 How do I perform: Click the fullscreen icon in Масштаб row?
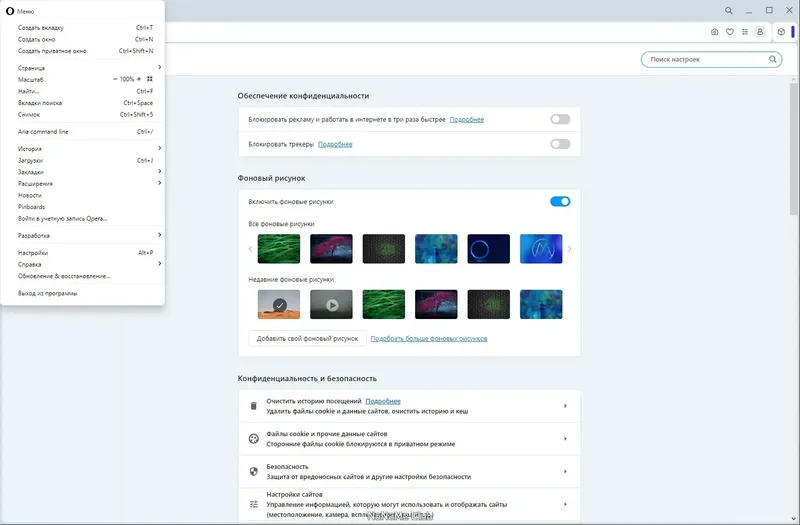coord(149,79)
